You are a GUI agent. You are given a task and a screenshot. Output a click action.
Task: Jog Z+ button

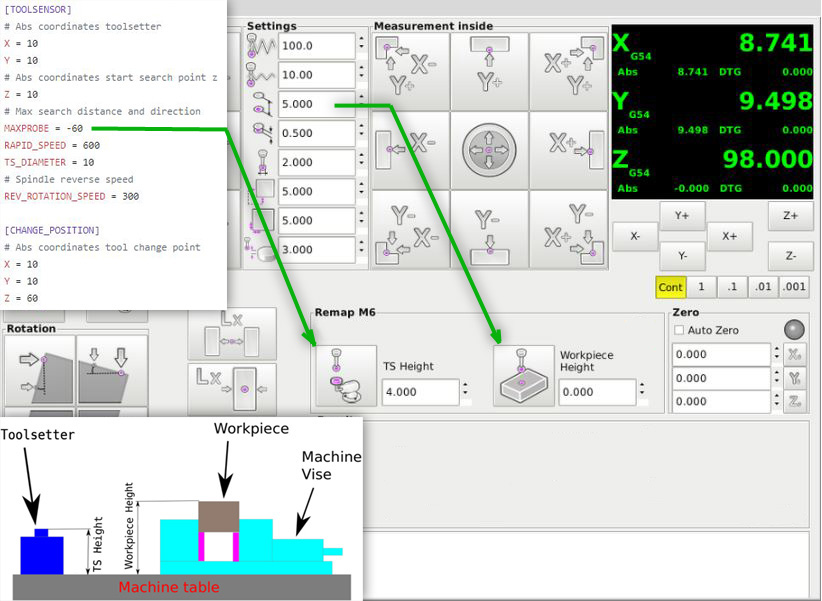pos(791,216)
